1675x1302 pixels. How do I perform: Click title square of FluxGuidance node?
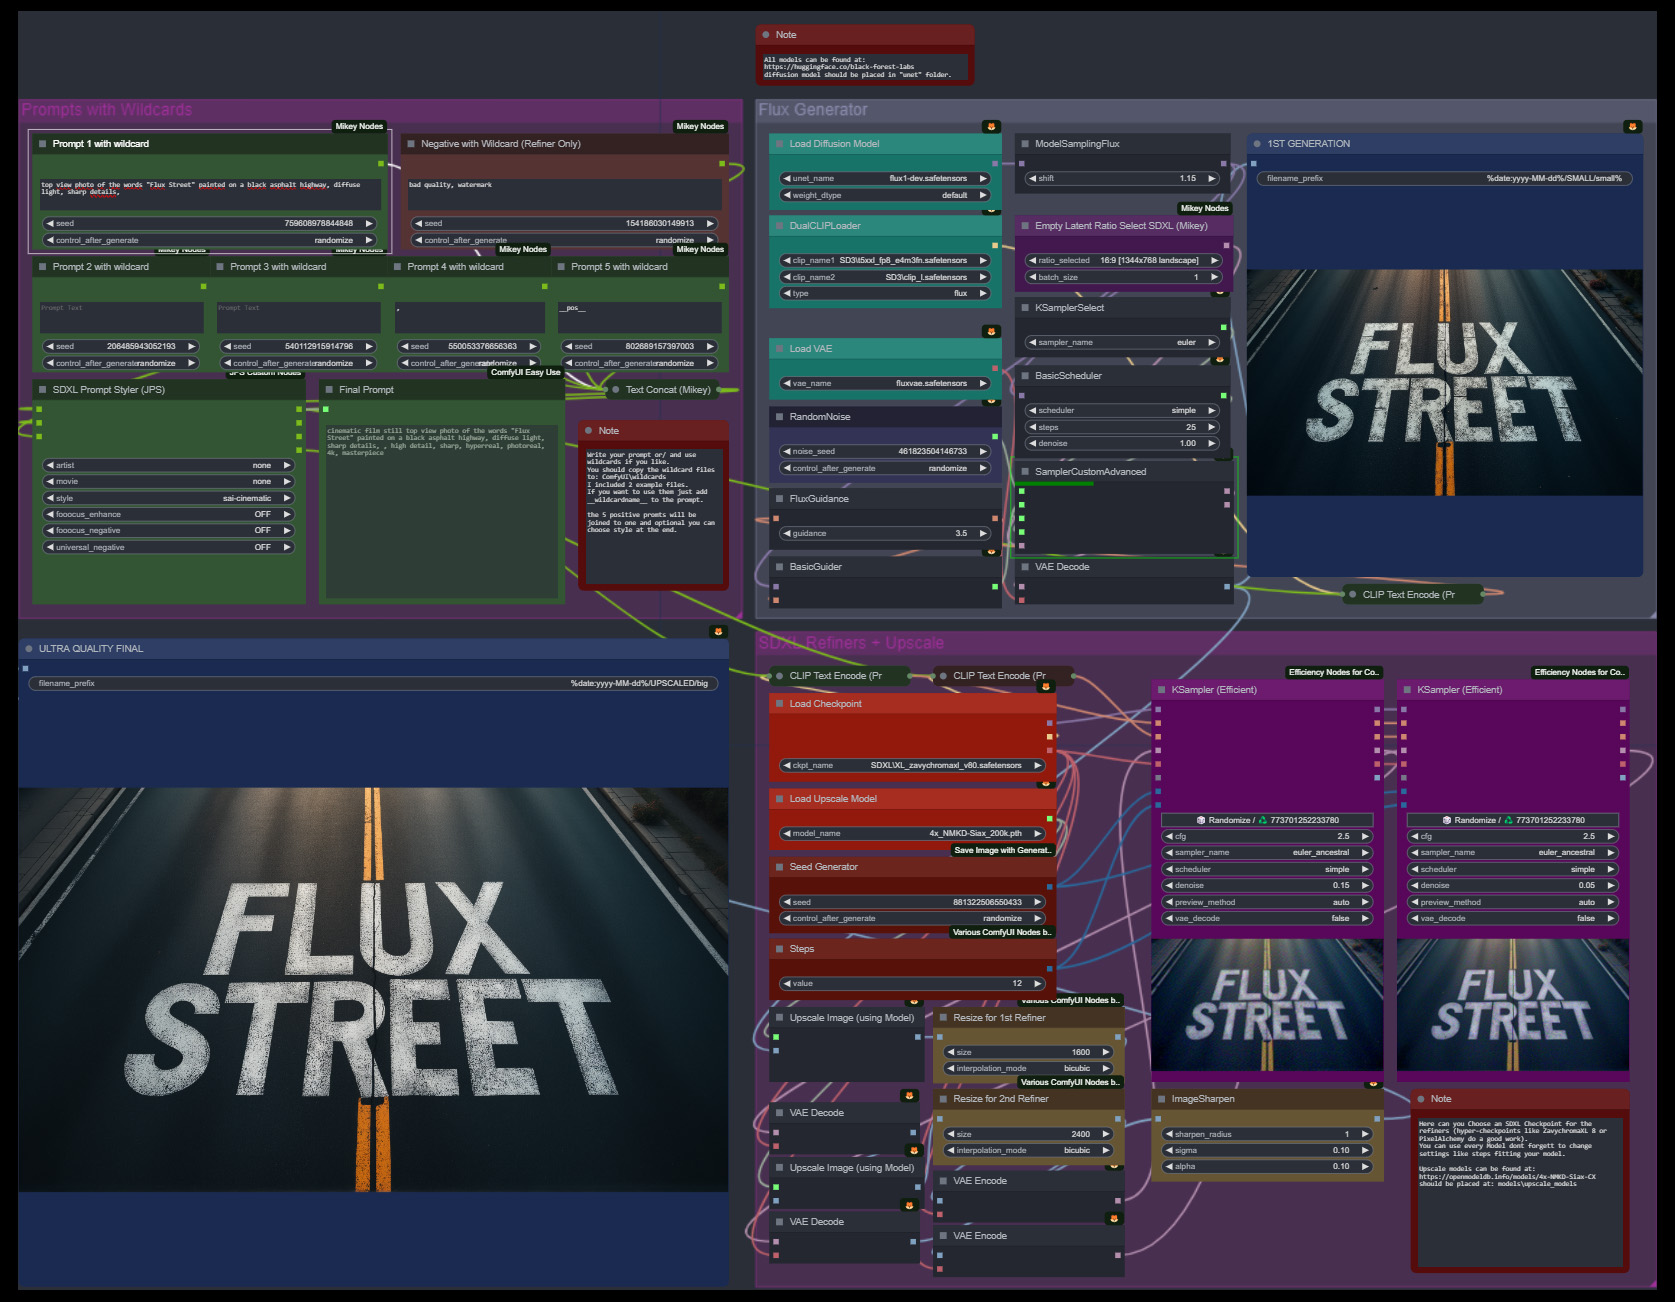[x=779, y=499]
